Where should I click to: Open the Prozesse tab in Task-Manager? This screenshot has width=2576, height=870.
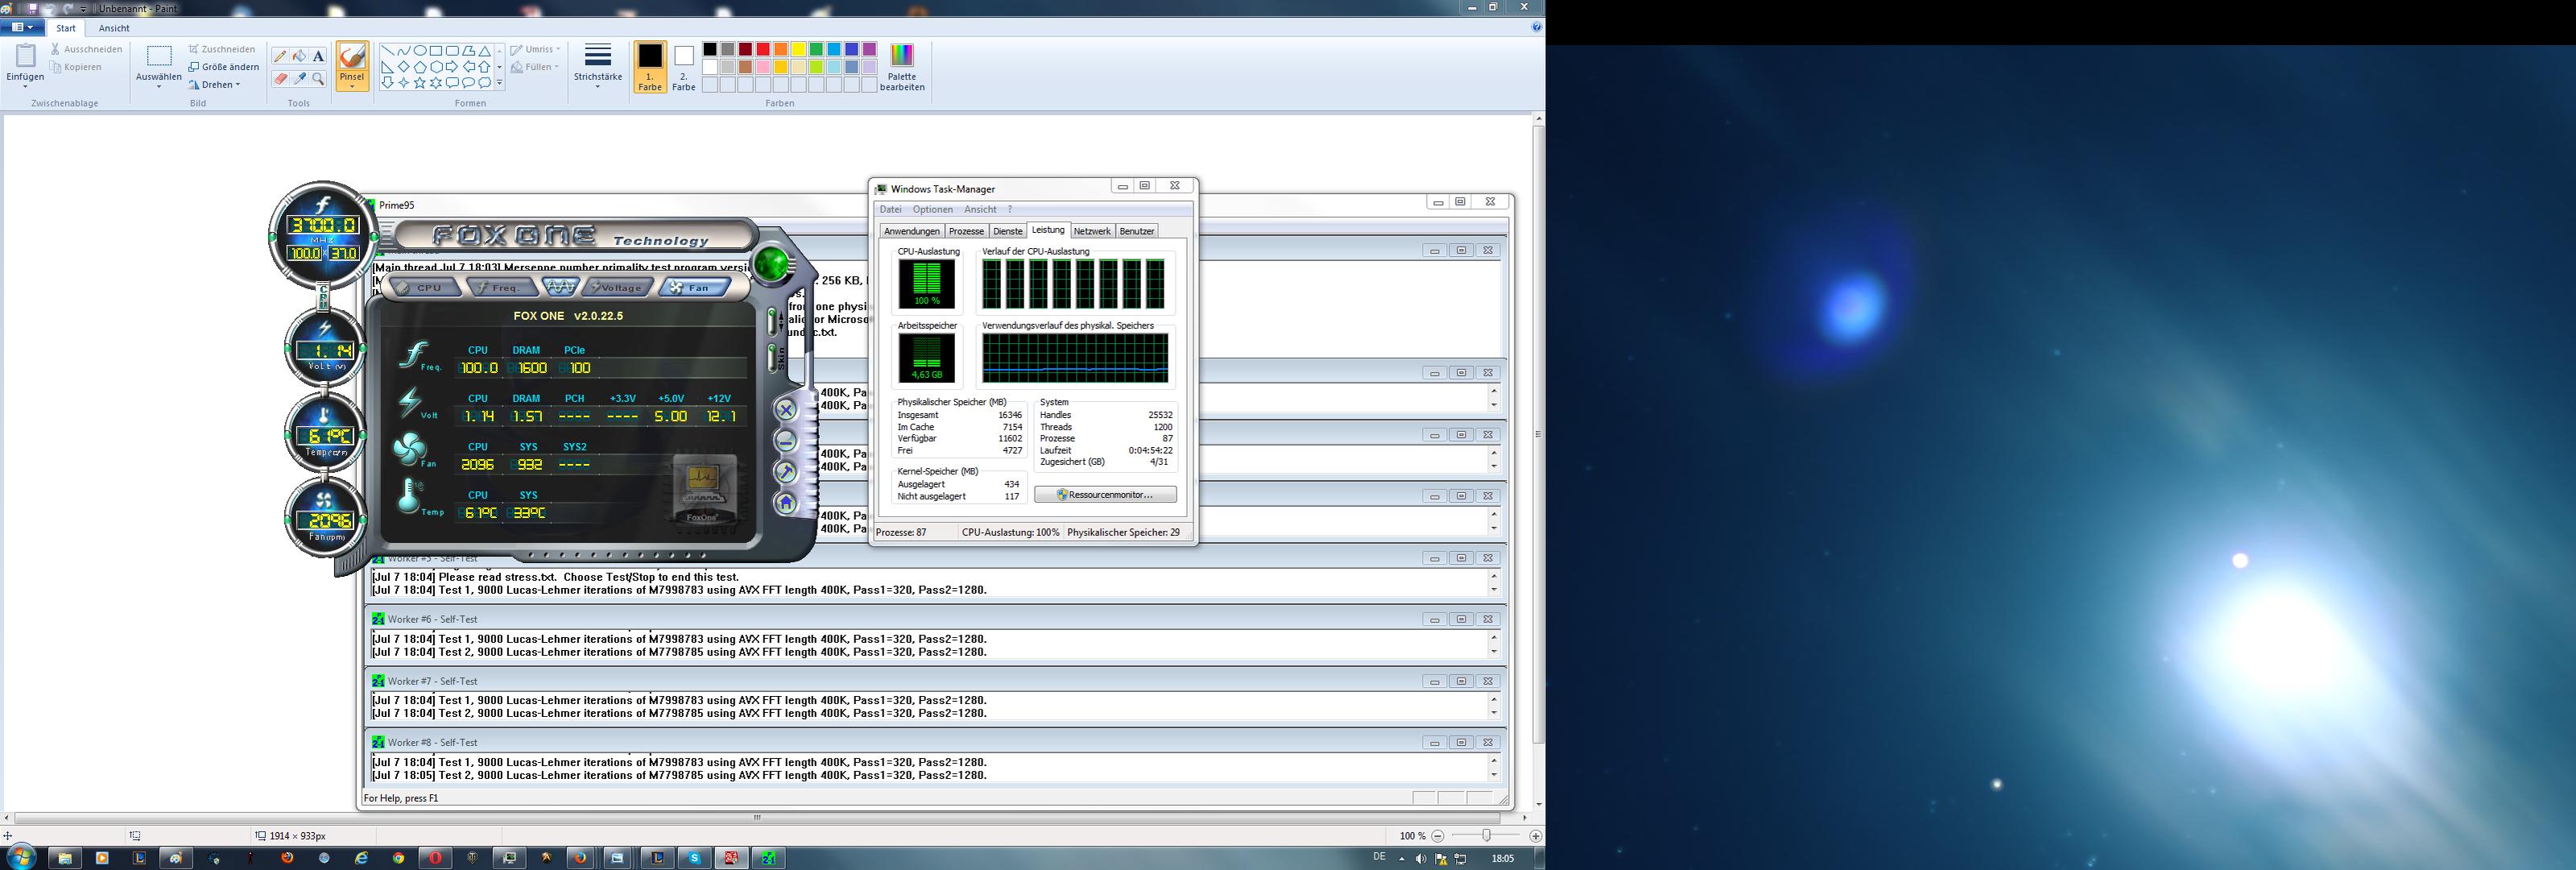coord(966,231)
